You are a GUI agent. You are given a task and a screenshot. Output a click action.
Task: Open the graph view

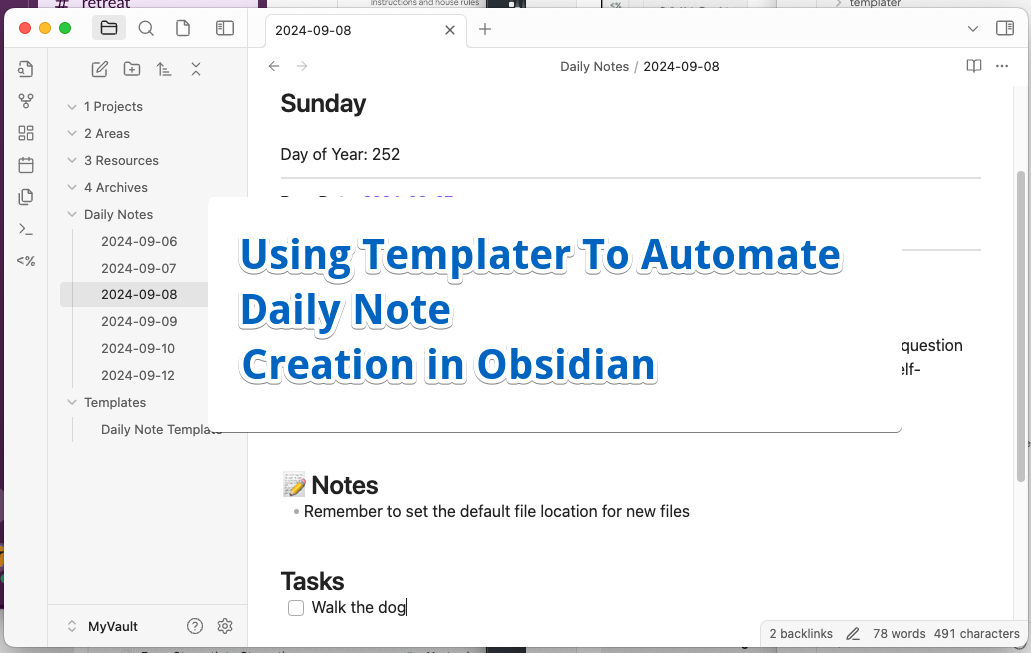[x=26, y=101]
